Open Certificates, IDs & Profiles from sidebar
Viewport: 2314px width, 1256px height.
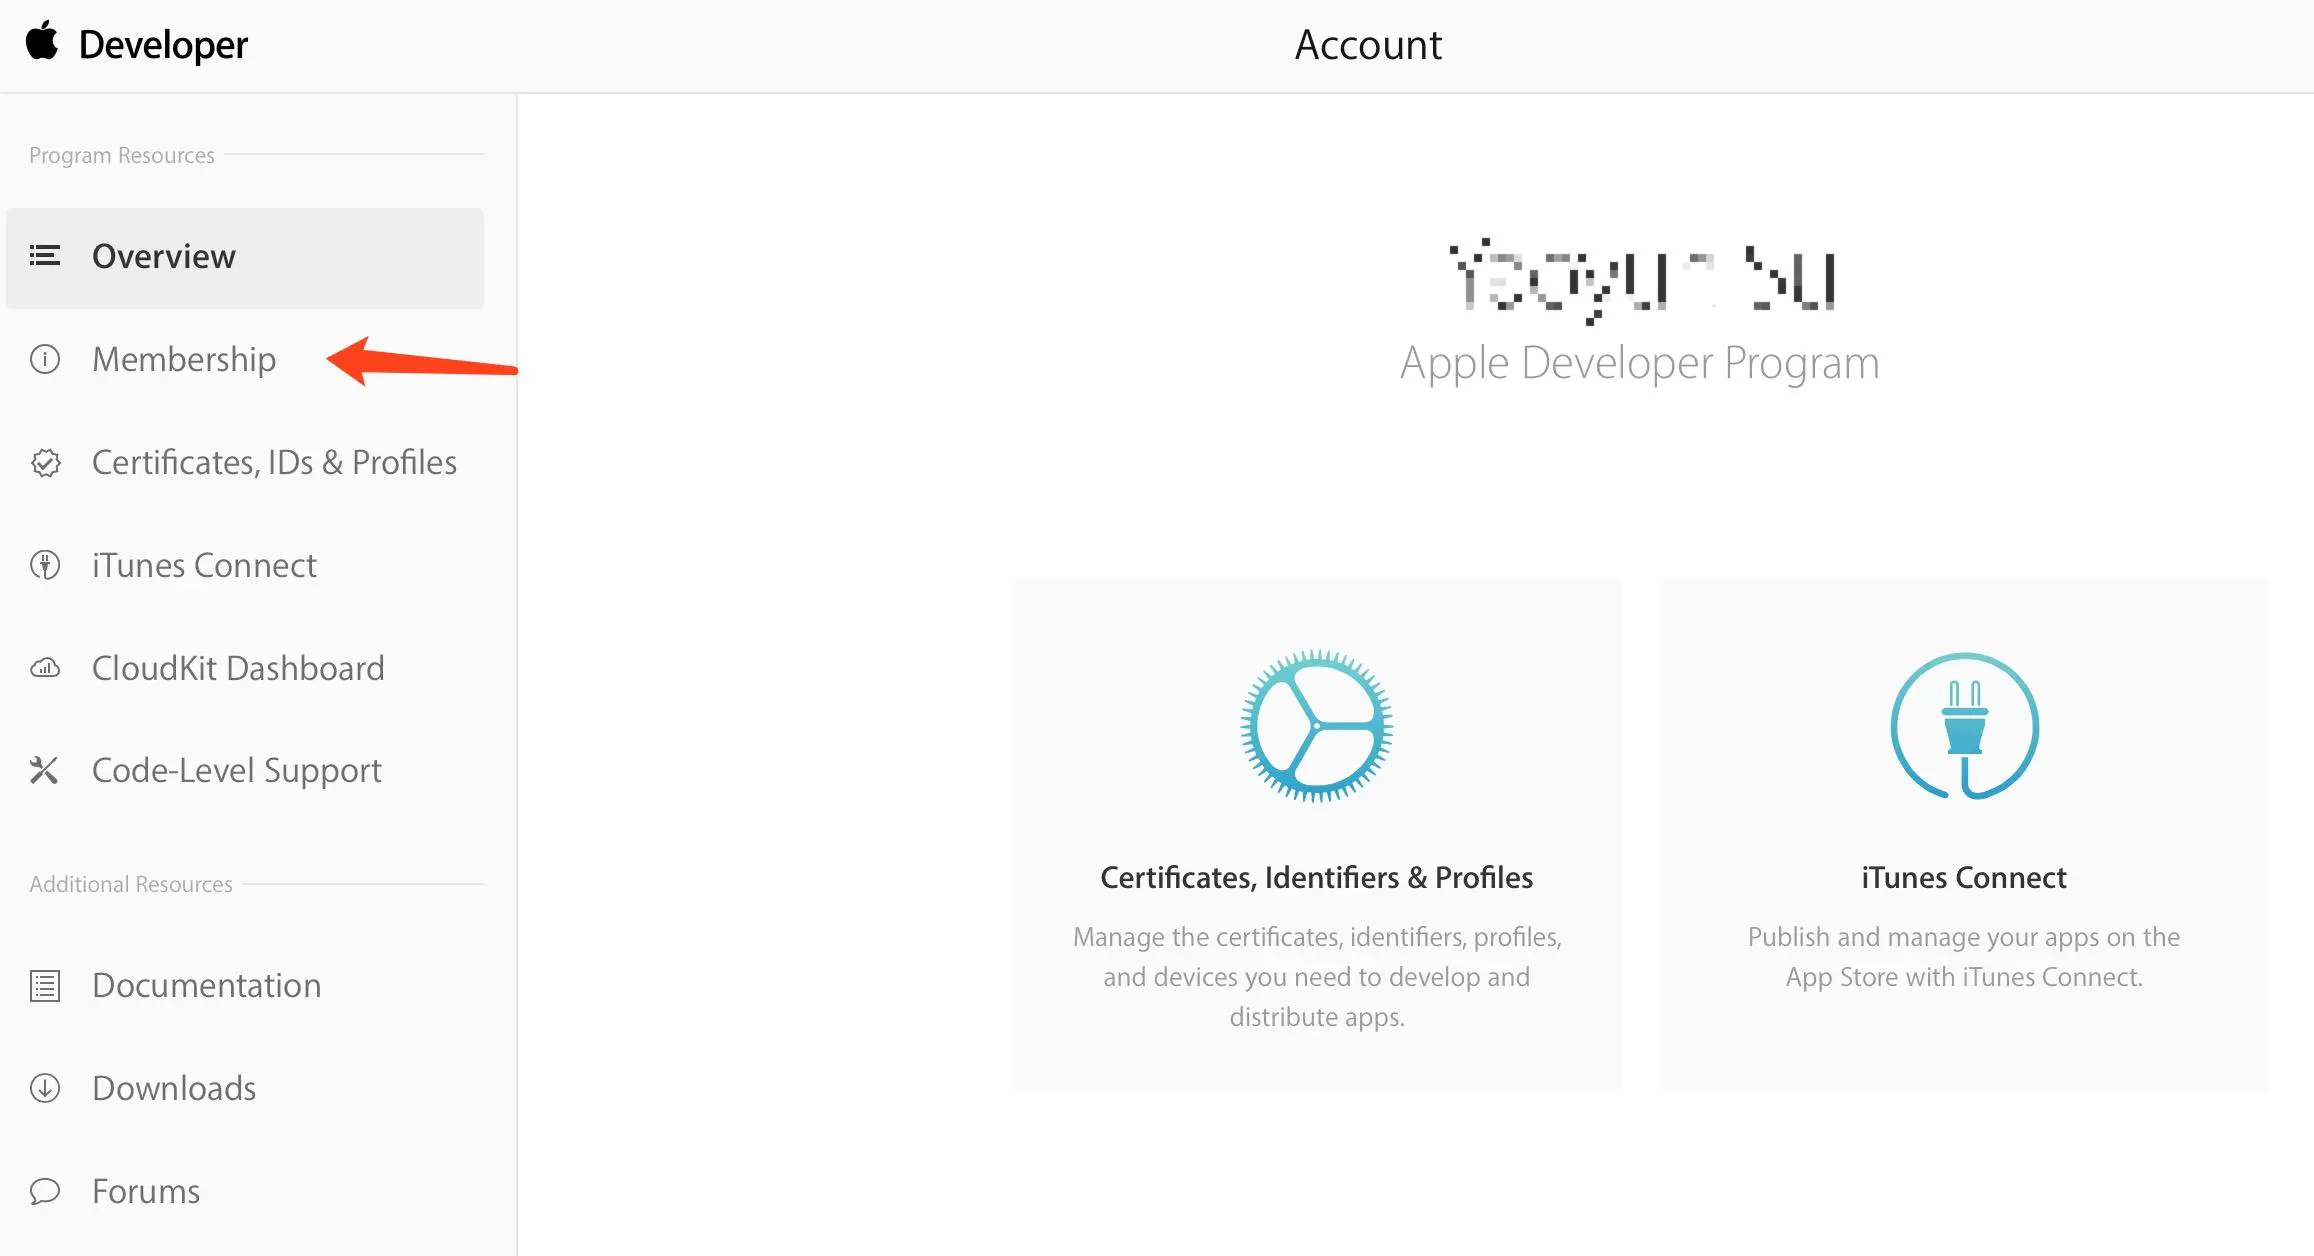point(274,462)
